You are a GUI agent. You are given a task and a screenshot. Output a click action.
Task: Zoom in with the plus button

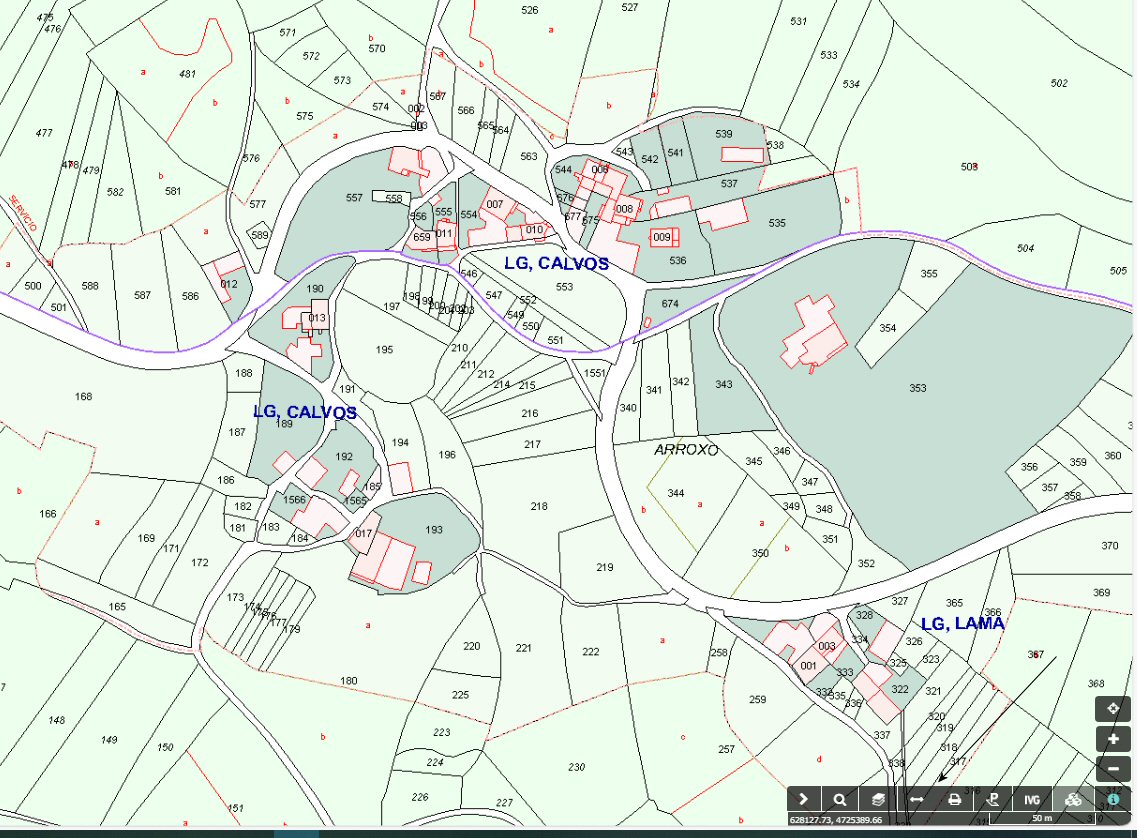click(x=1113, y=739)
